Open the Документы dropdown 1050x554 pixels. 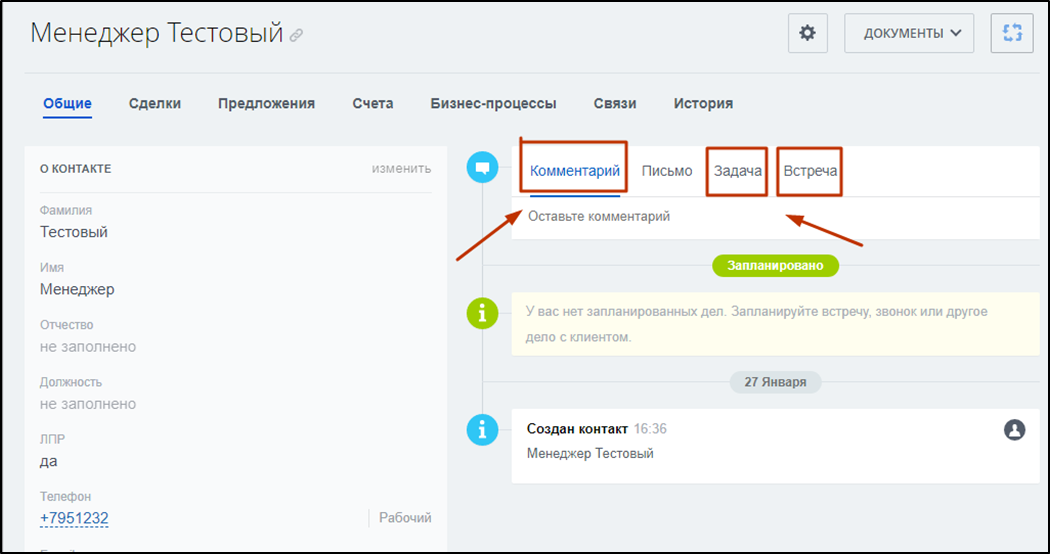point(910,33)
